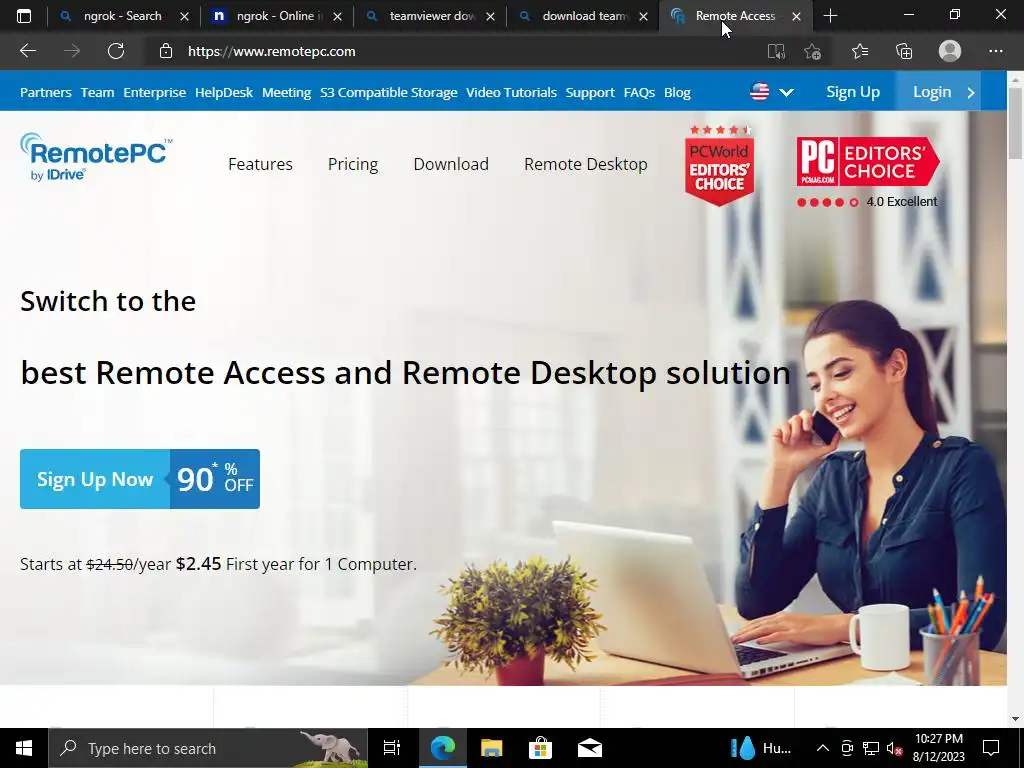Open the FAQs link
This screenshot has height=768, width=1024.
(x=639, y=92)
